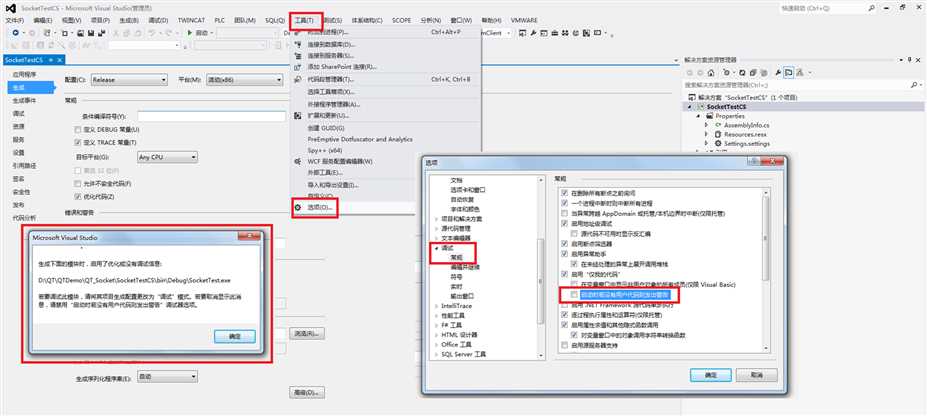Select Spy++ (x64) in Tools menu

pos(325,150)
